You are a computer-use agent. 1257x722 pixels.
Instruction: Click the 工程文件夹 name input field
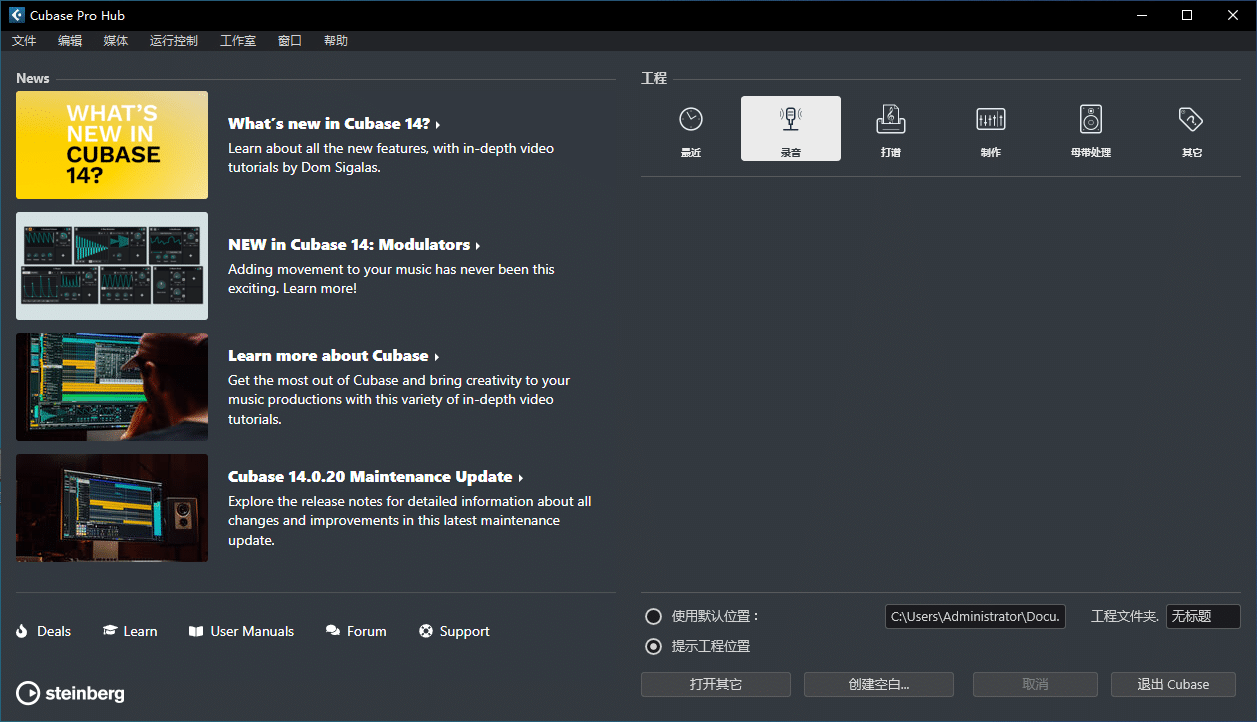tap(1202, 616)
